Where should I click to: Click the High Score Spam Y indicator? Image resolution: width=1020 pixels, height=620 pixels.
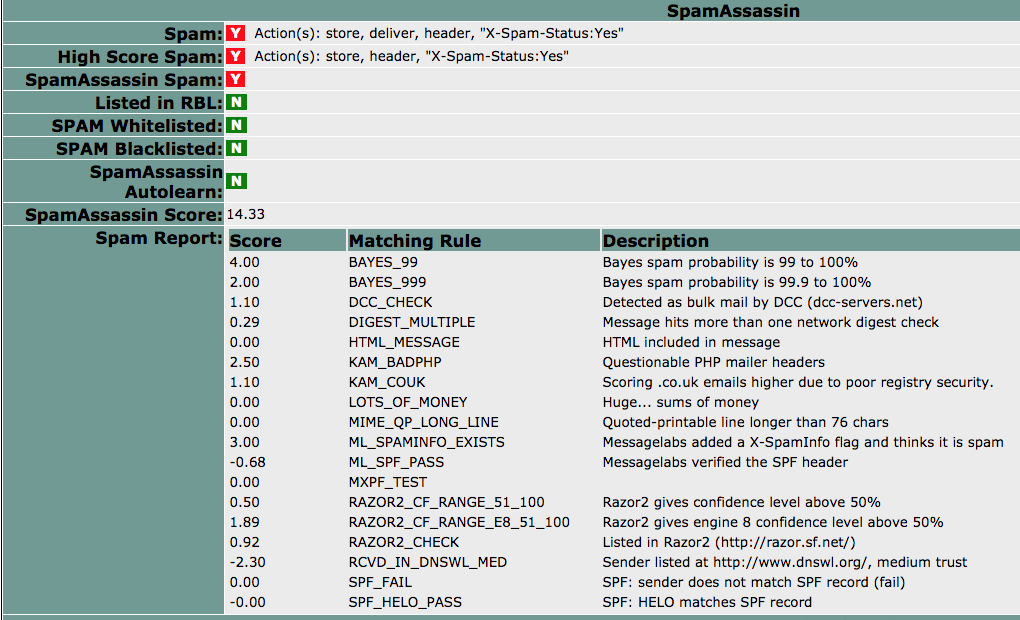[236, 56]
